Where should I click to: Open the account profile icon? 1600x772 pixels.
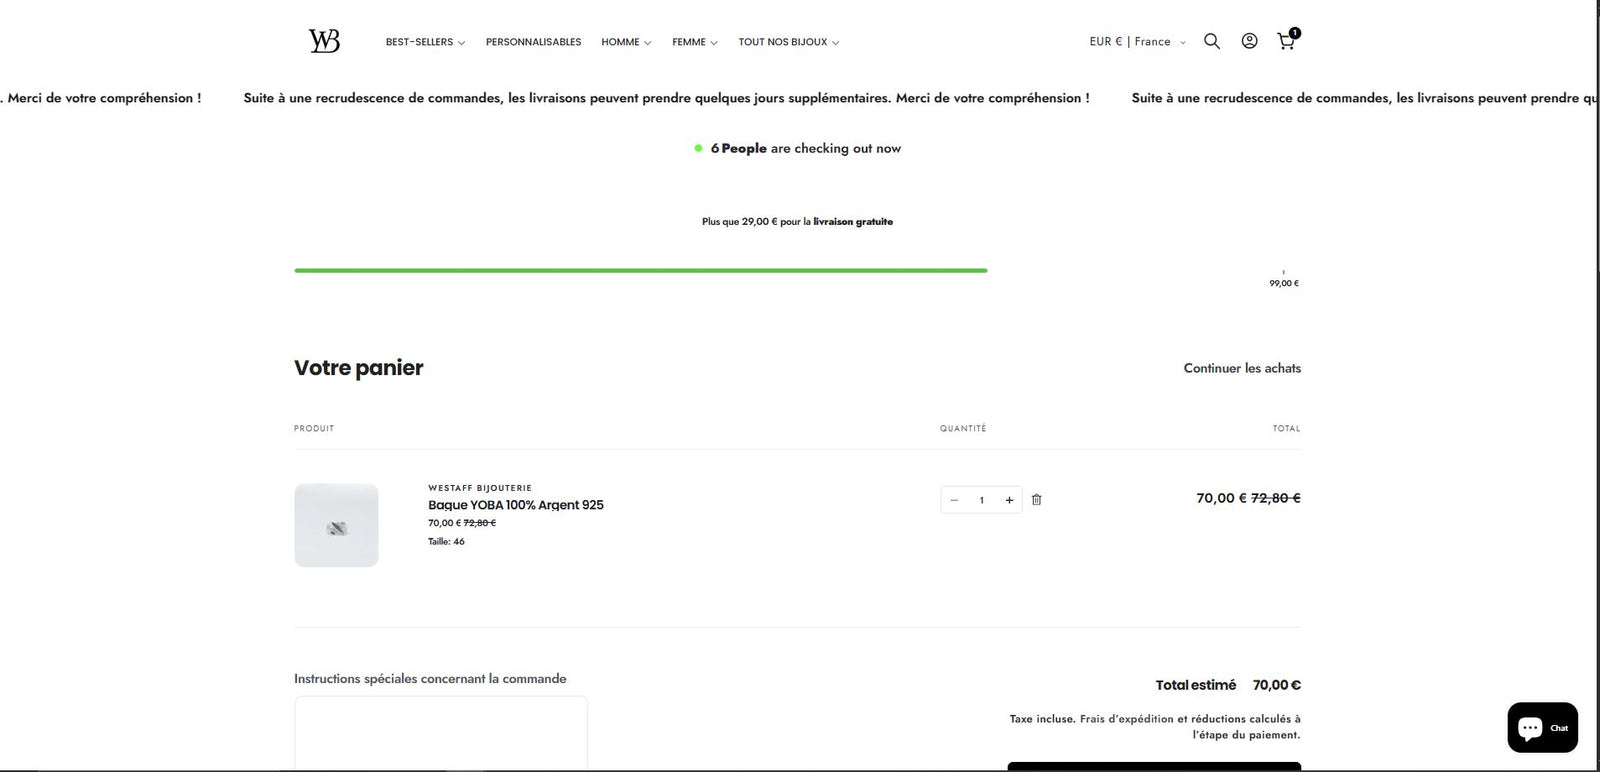(1249, 41)
